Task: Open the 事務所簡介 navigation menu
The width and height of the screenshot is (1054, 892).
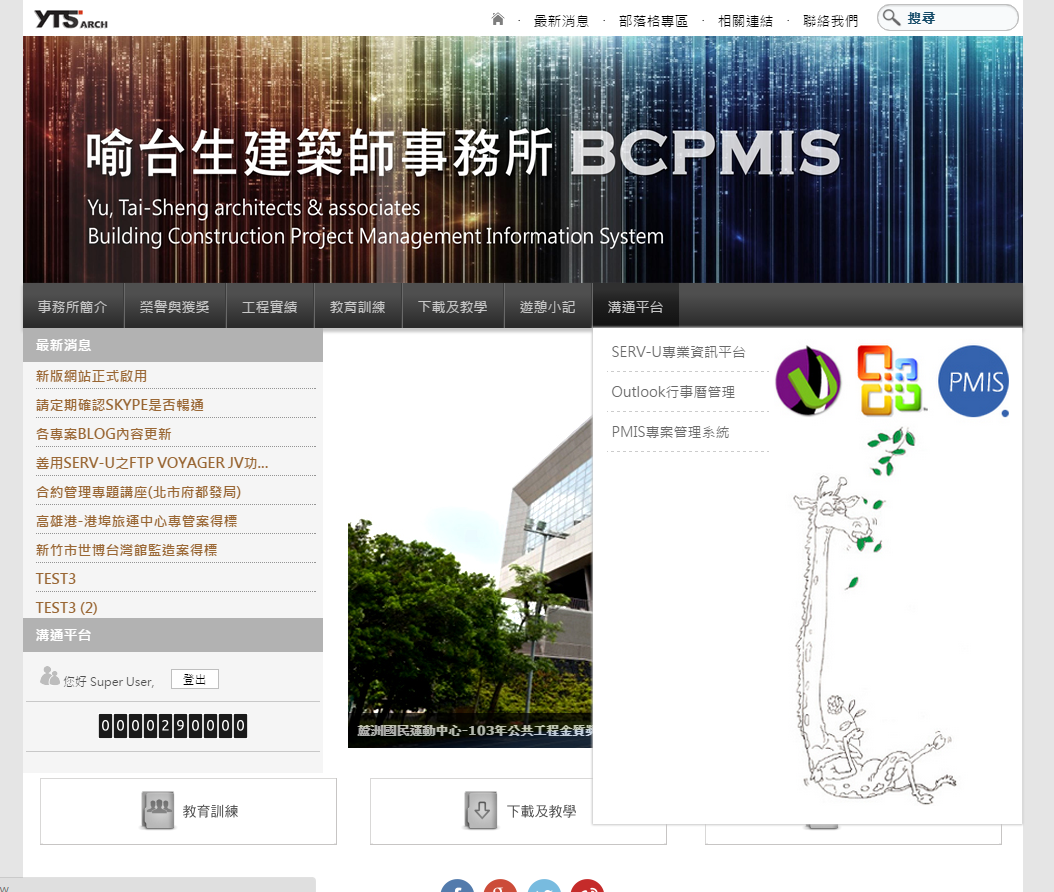Action: click(x=72, y=307)
